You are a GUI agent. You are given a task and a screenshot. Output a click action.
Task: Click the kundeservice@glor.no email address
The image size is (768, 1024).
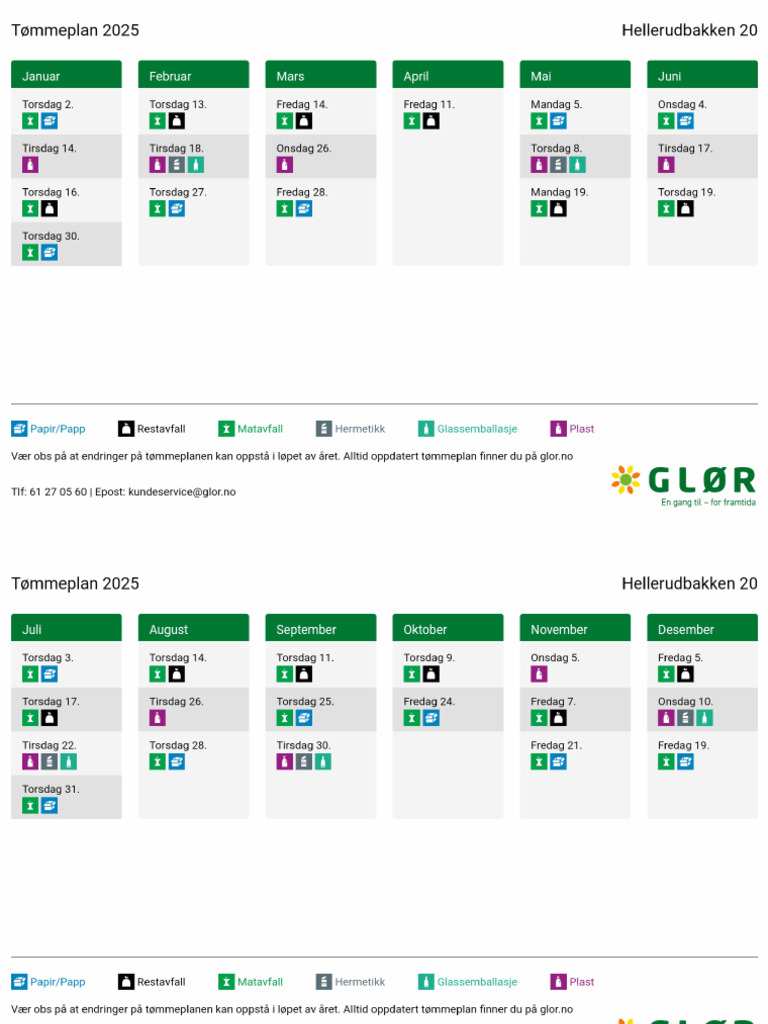(x=182, y=492)
